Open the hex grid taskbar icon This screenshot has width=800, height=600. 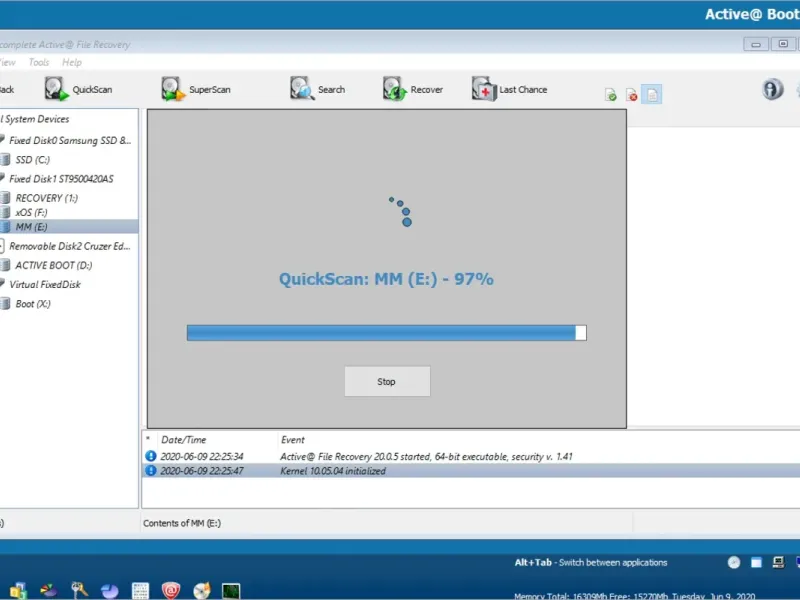pyautogui.click(x=140, y=591)
